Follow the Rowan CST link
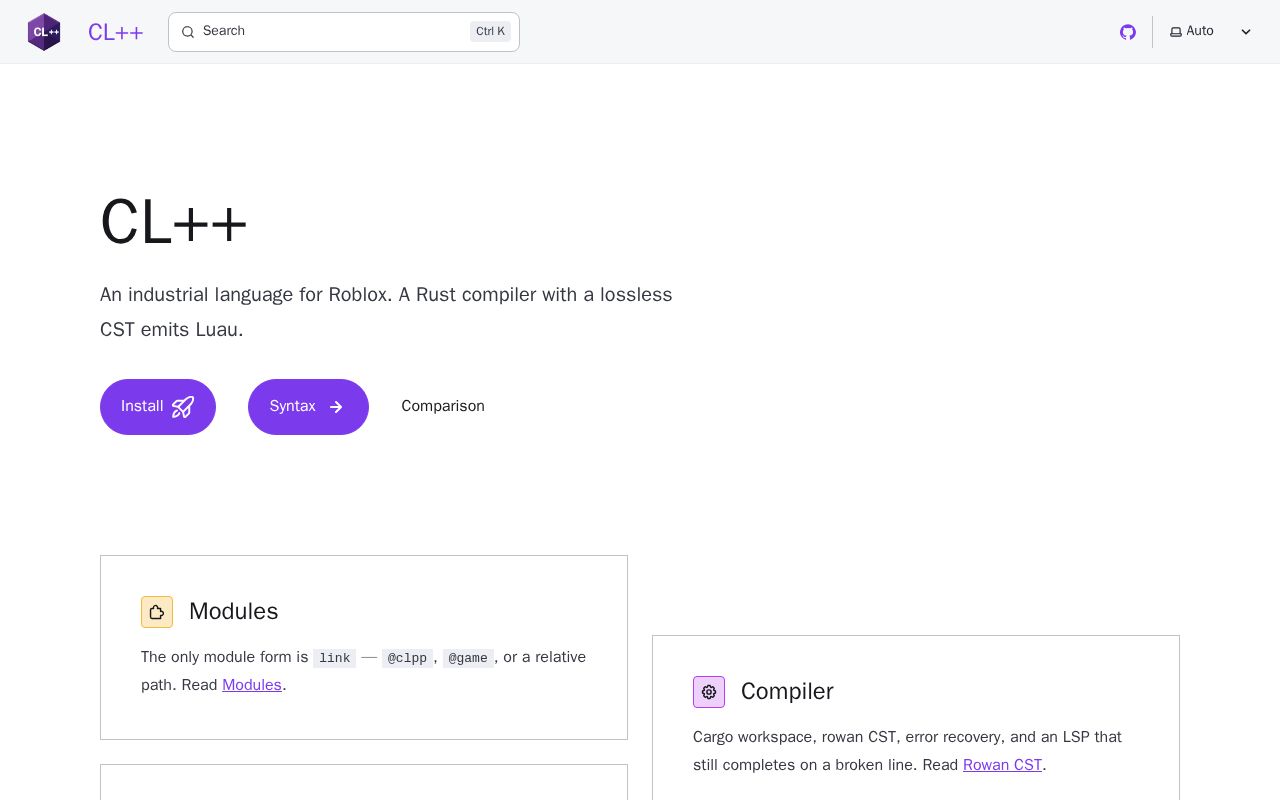1280x800 pixels. tap(1002, 765)
